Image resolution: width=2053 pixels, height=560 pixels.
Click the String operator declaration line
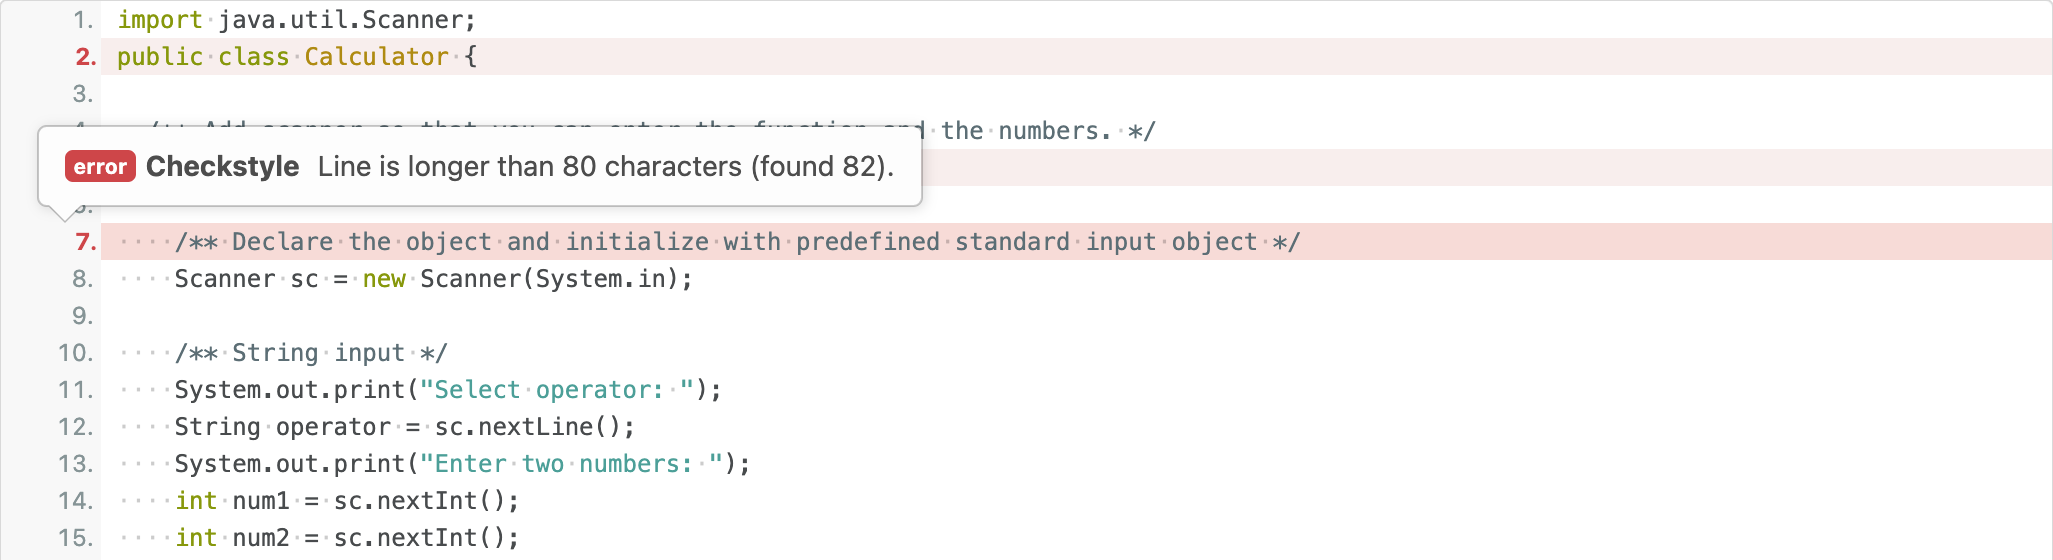[x=404, y=427]
